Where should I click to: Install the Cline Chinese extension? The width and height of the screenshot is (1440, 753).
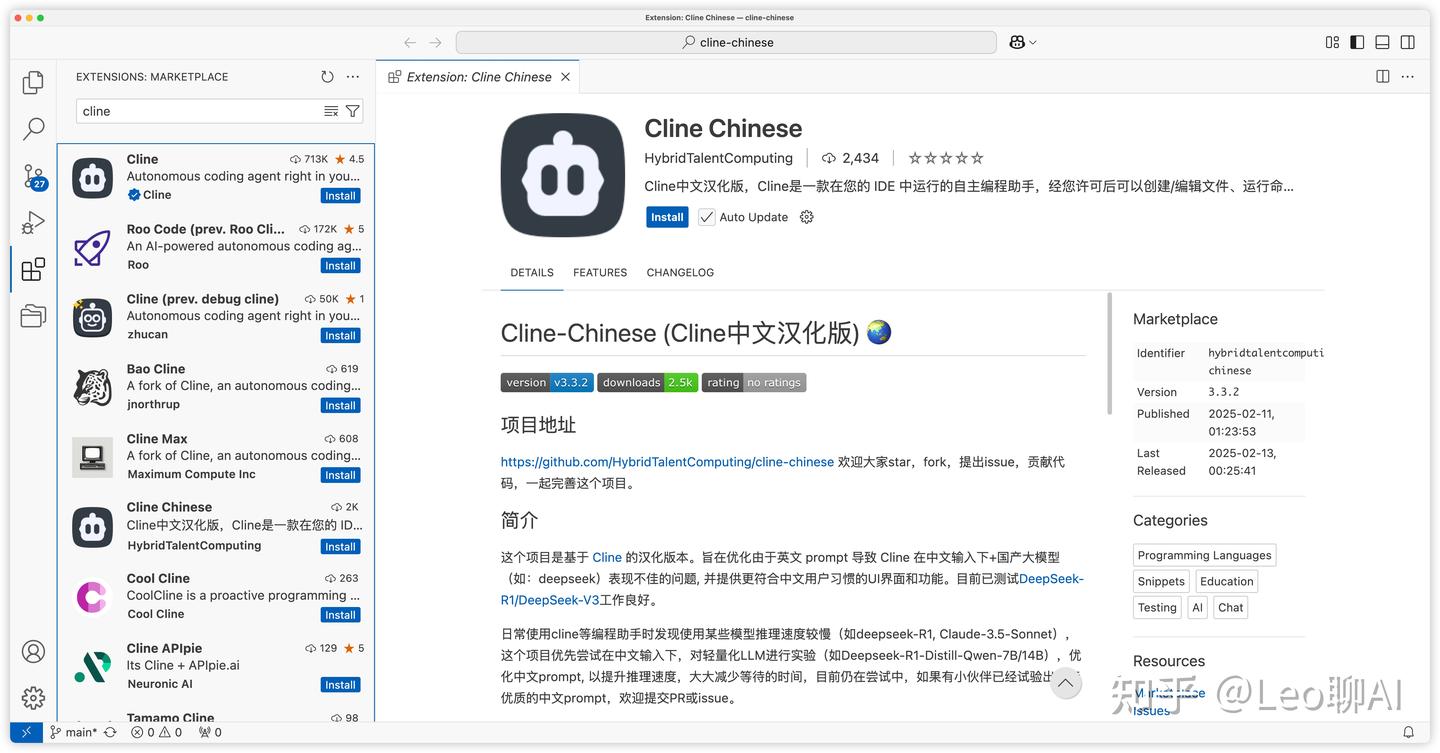(667, 217)
